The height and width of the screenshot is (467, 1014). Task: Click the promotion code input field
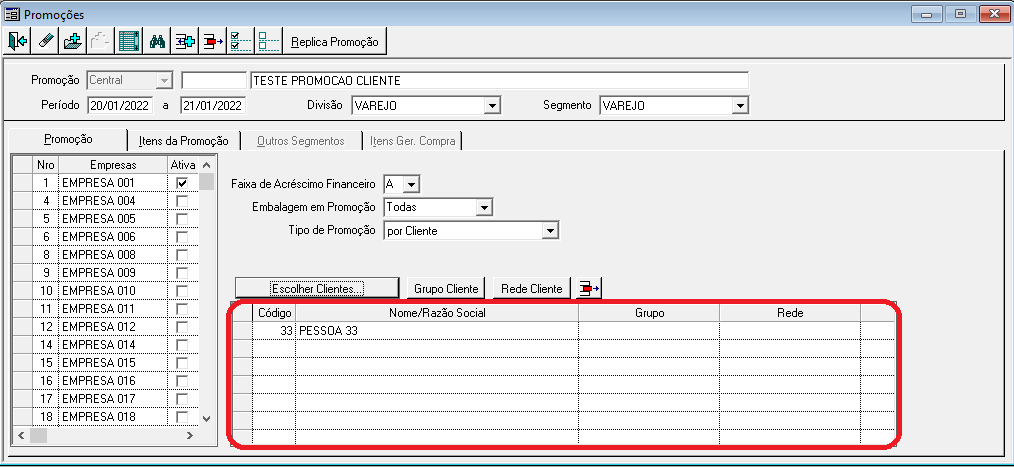pyautogui.click(x=214, y=81)
